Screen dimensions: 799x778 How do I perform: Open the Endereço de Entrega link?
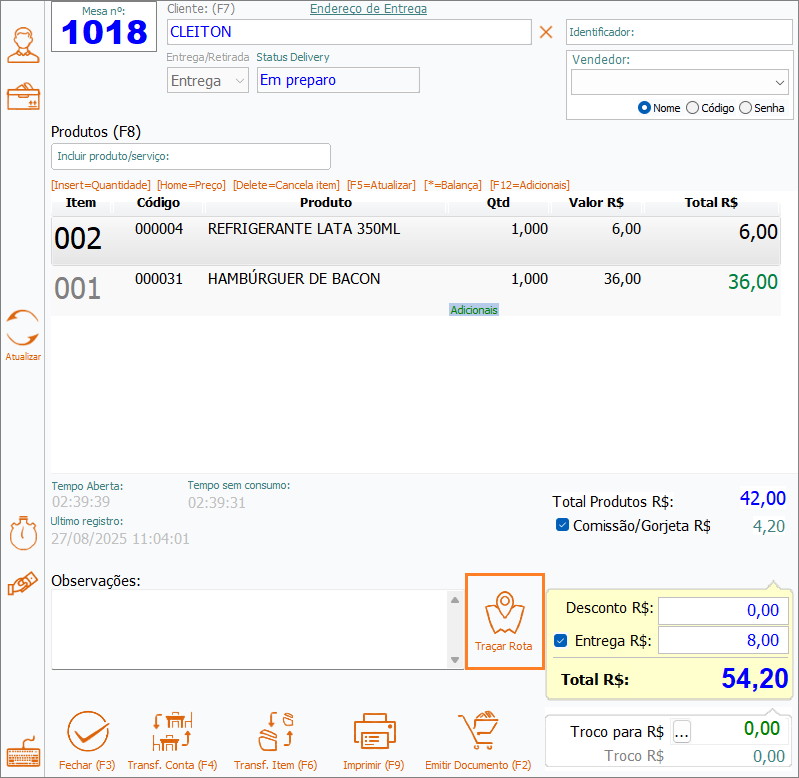[x=368, y=9]
